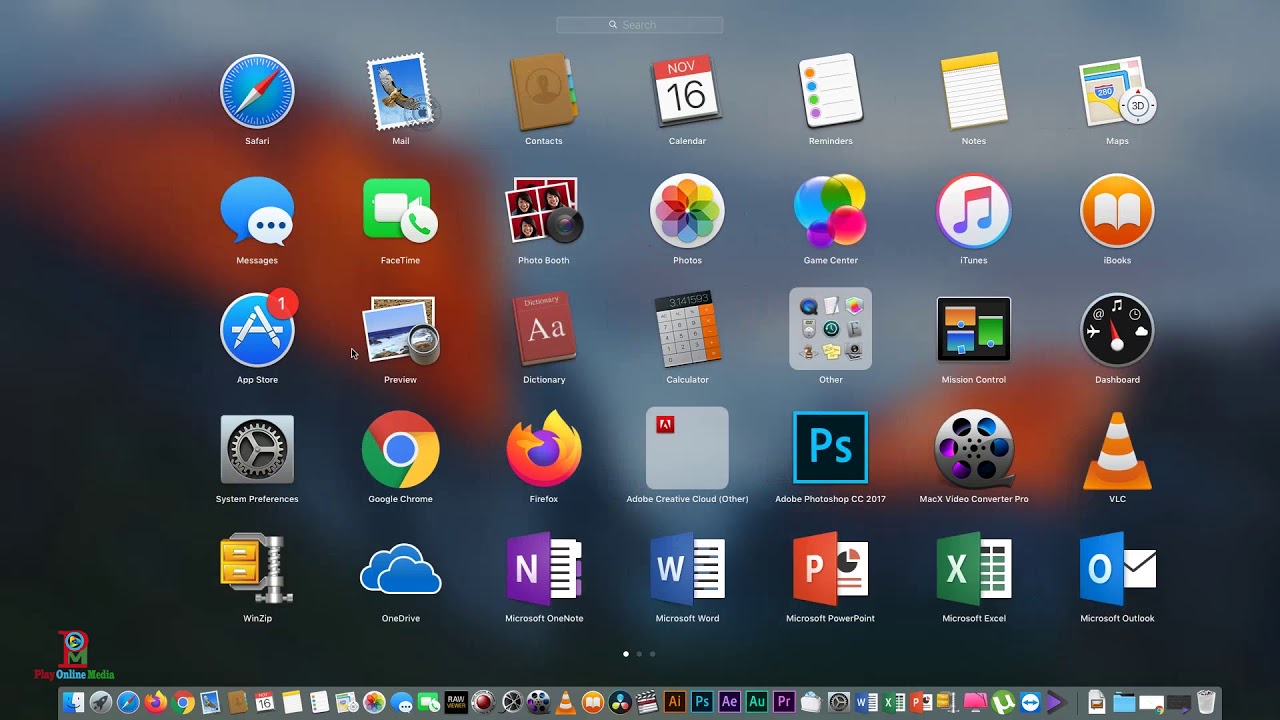
Task: Launch Google Chrome from Launchpad
Action: point(400,449)
